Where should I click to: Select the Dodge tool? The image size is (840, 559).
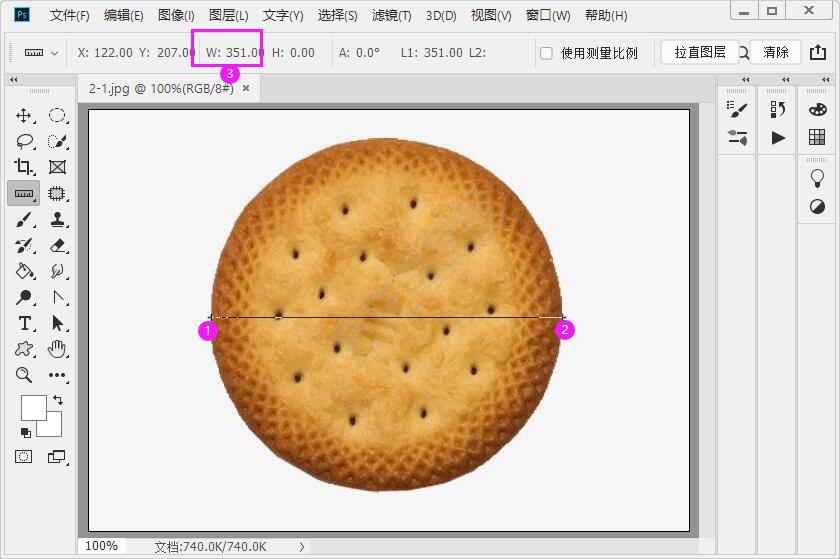pos(24,297)
